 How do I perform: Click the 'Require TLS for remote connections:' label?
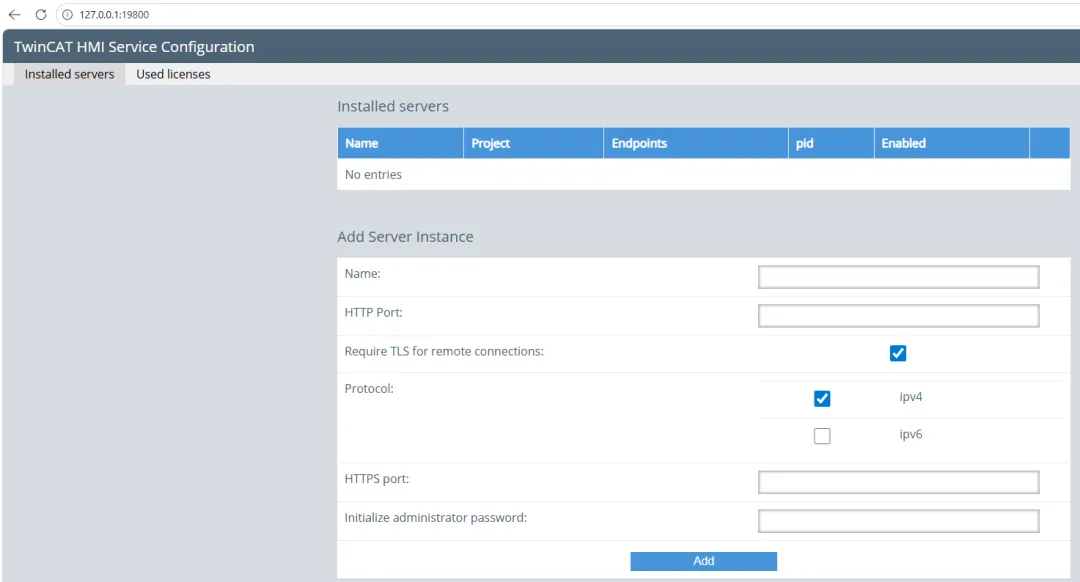[444, 351]
